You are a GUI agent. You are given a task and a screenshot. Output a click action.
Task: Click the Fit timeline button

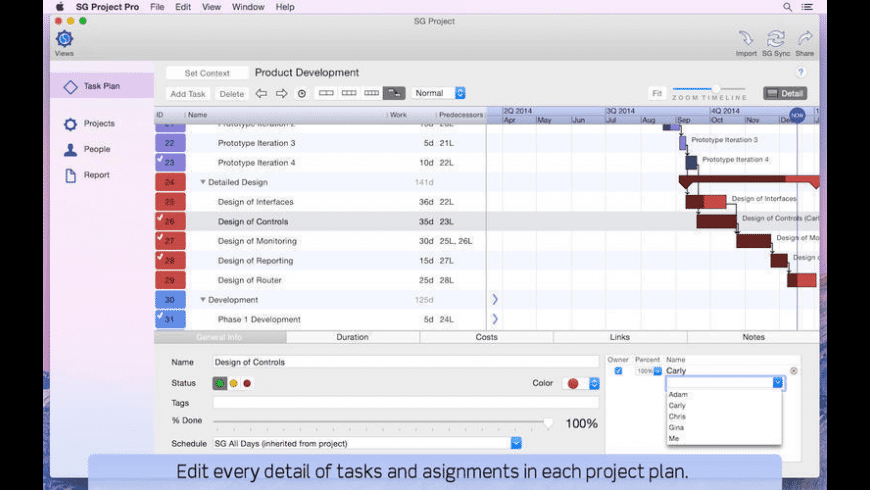(x=657, y=93)
